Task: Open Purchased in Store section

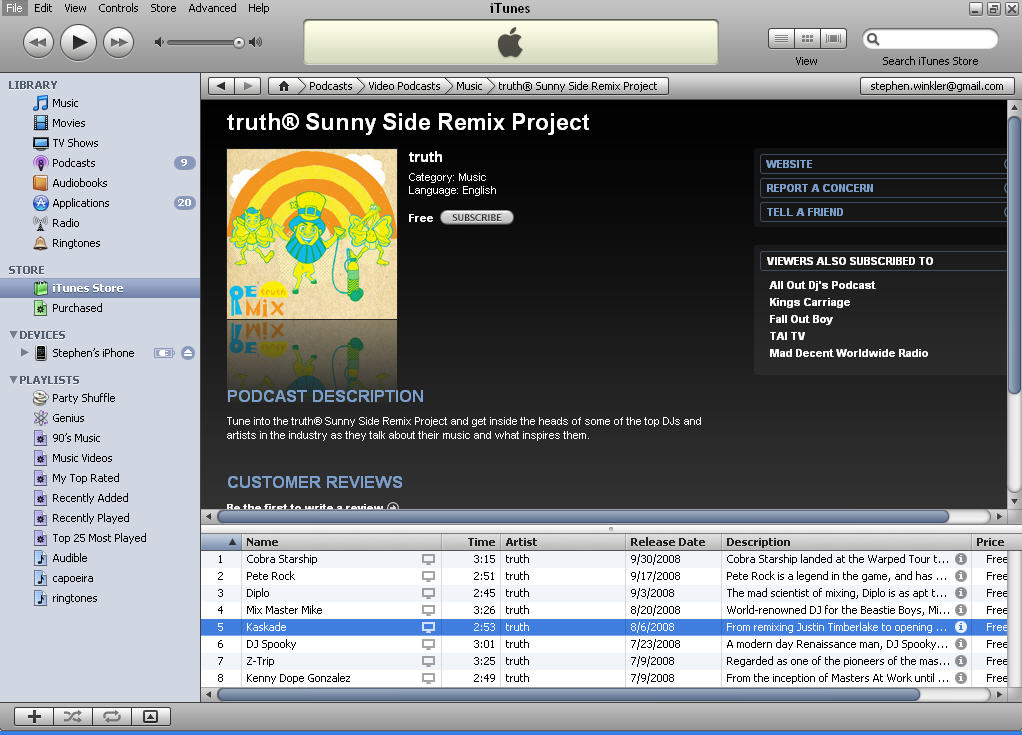Action: click(77, 308)
